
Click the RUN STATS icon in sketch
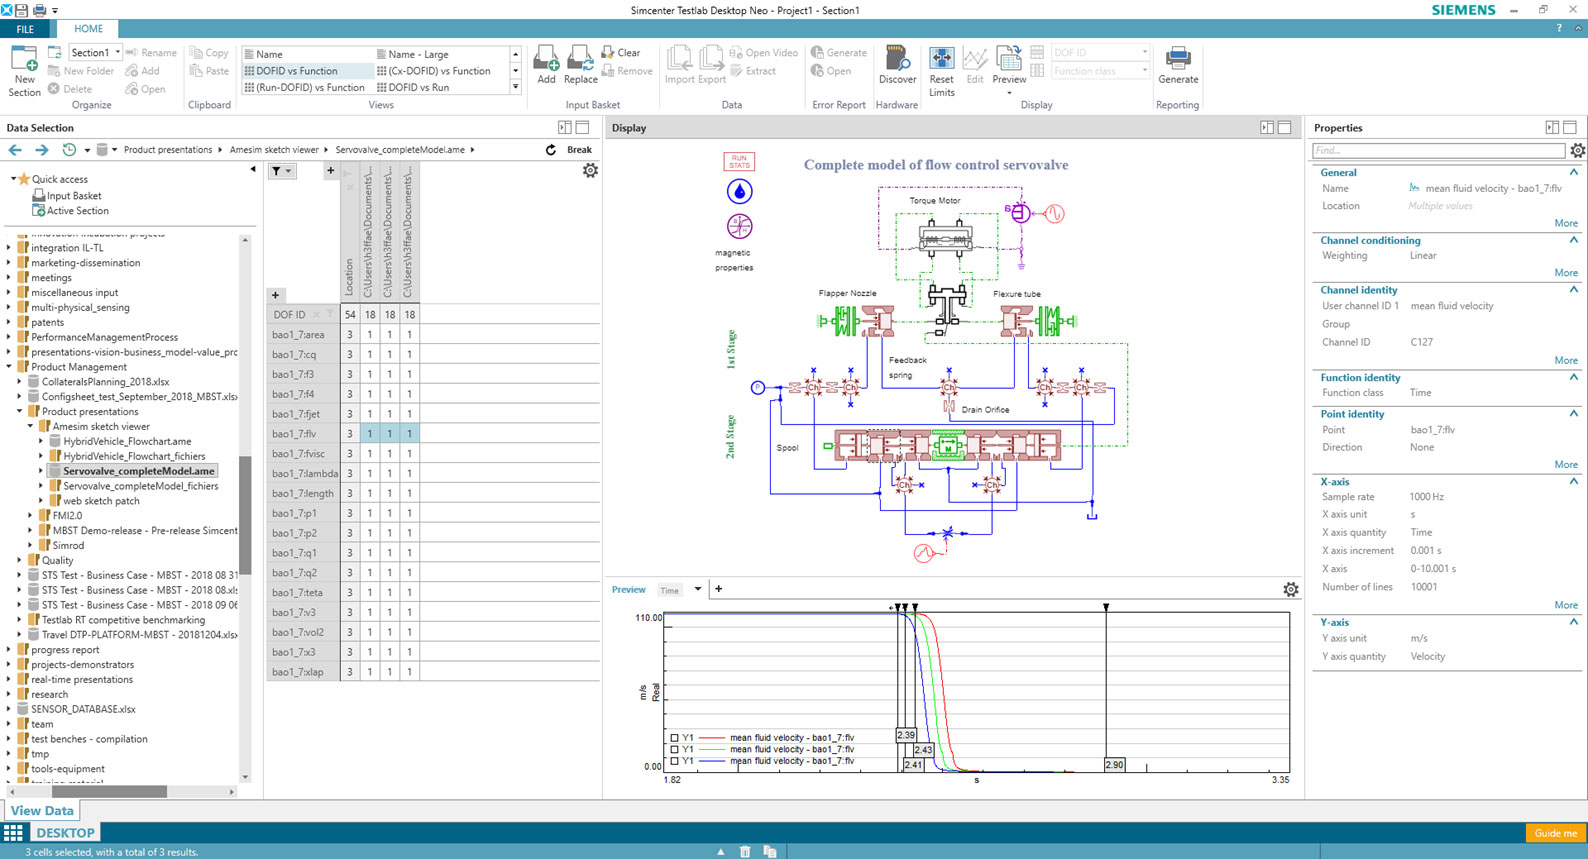tap(739, 161)
